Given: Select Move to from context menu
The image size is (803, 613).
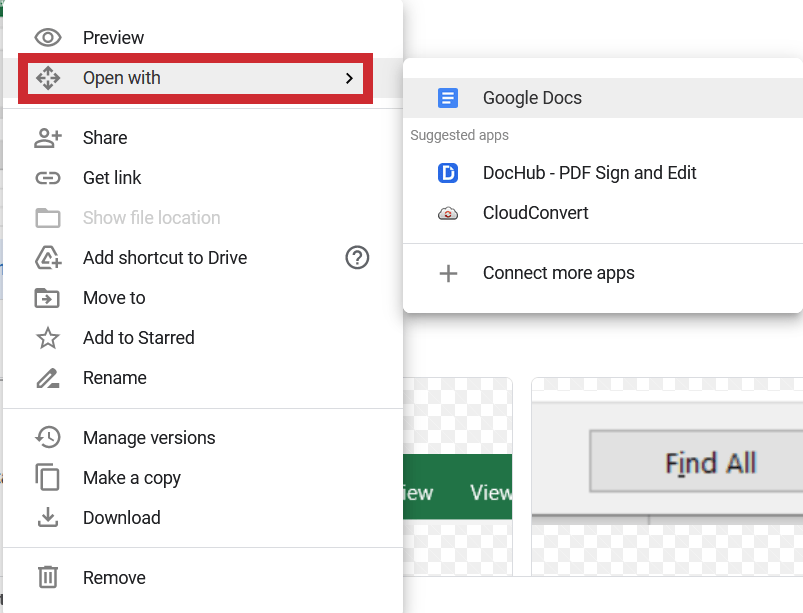Looking at the screenshot, I should 114,298.
